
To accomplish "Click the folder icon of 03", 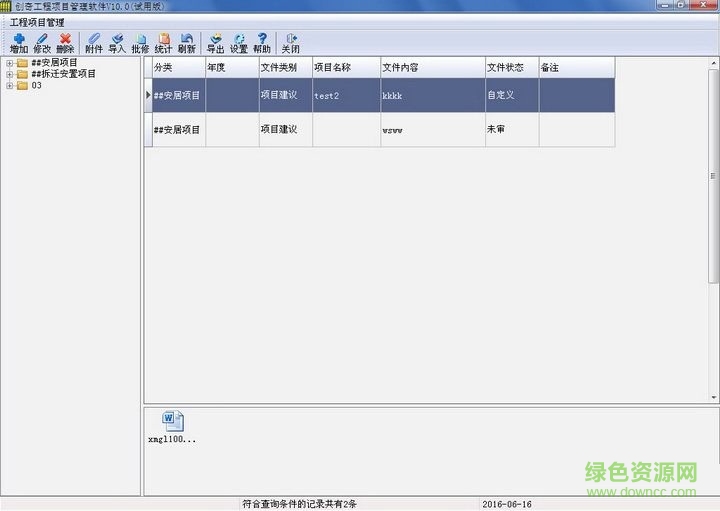I will pos(22,86).
